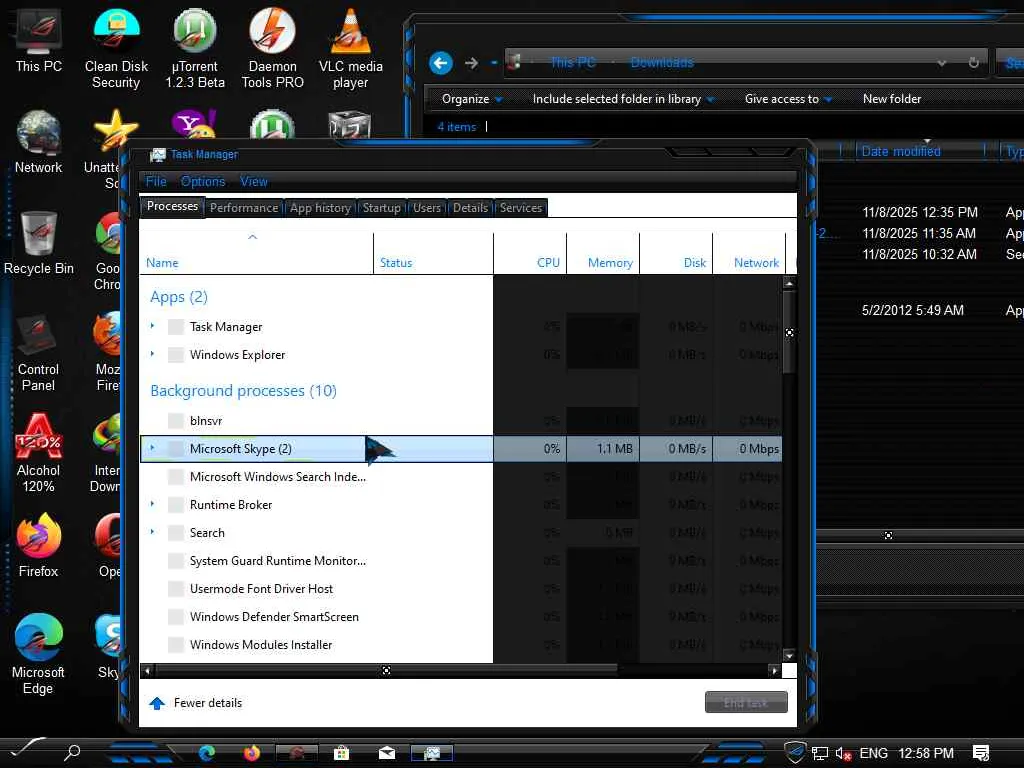Click the Explorer forward arrow button

(x=472, y=63)
